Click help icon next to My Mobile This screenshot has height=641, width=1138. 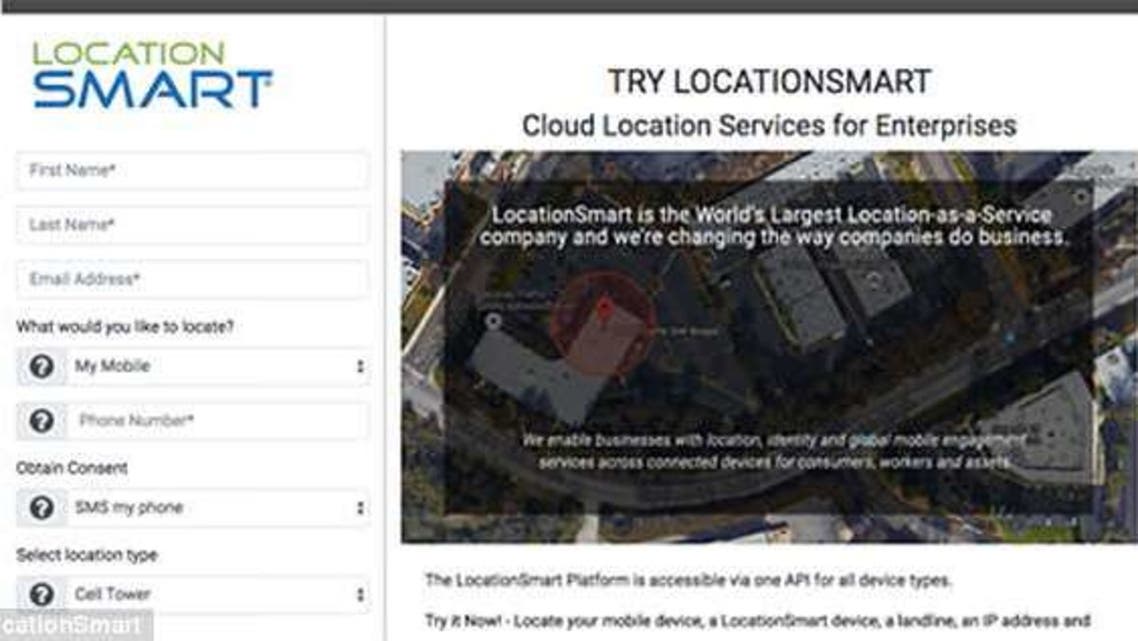pos(41,366)
